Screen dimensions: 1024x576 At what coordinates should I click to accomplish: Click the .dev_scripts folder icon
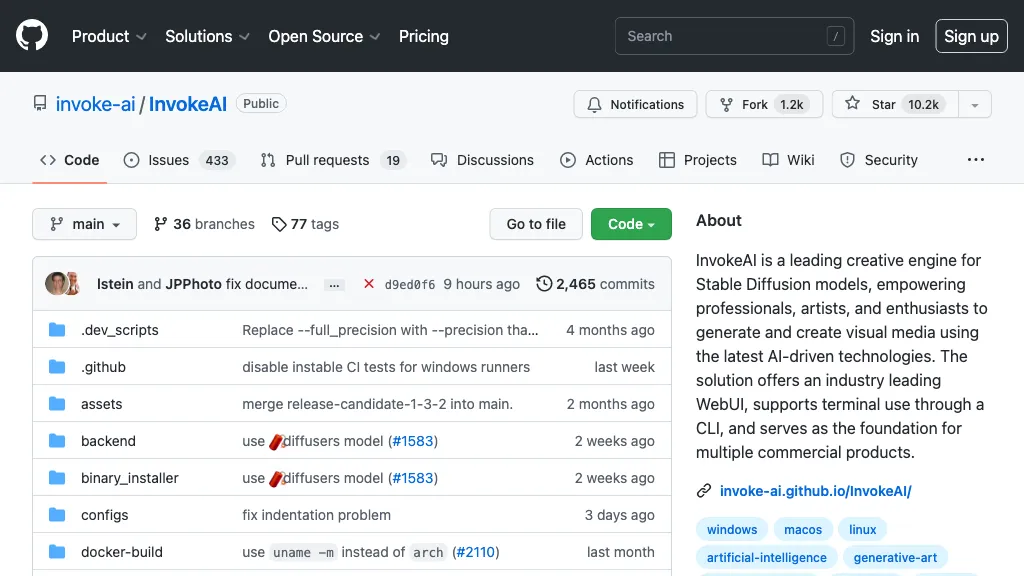pyautogui.click(x=58, y=330)
